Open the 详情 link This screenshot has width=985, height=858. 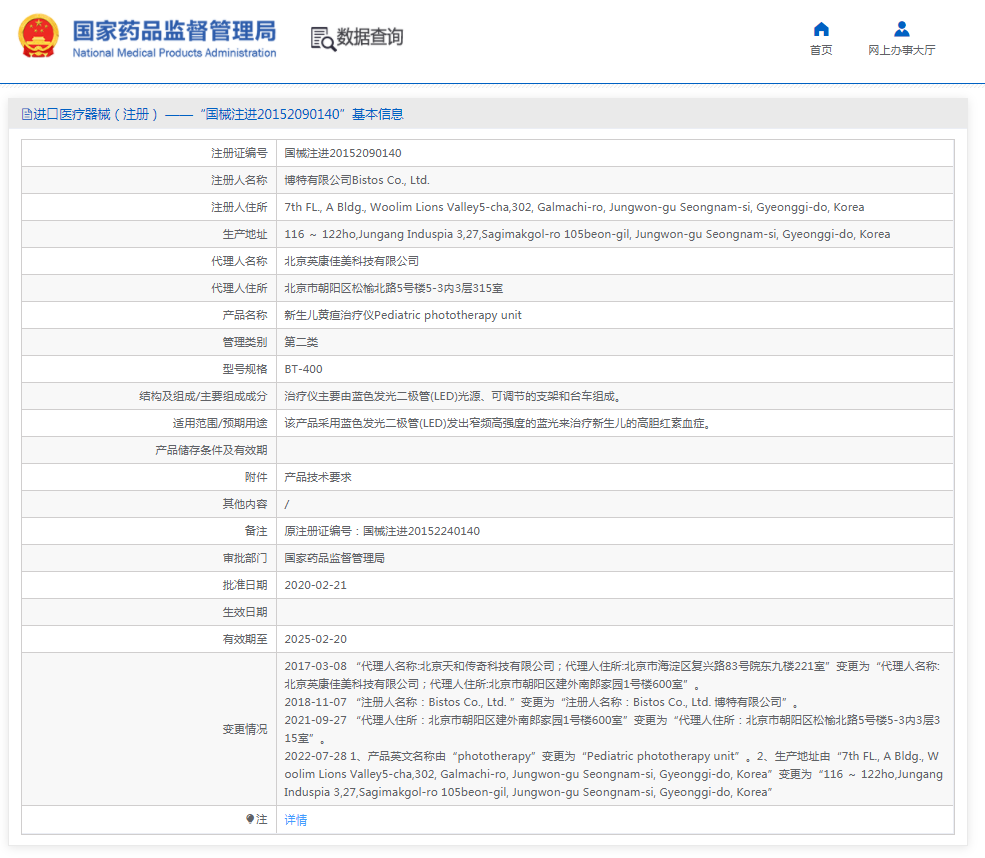296,820
